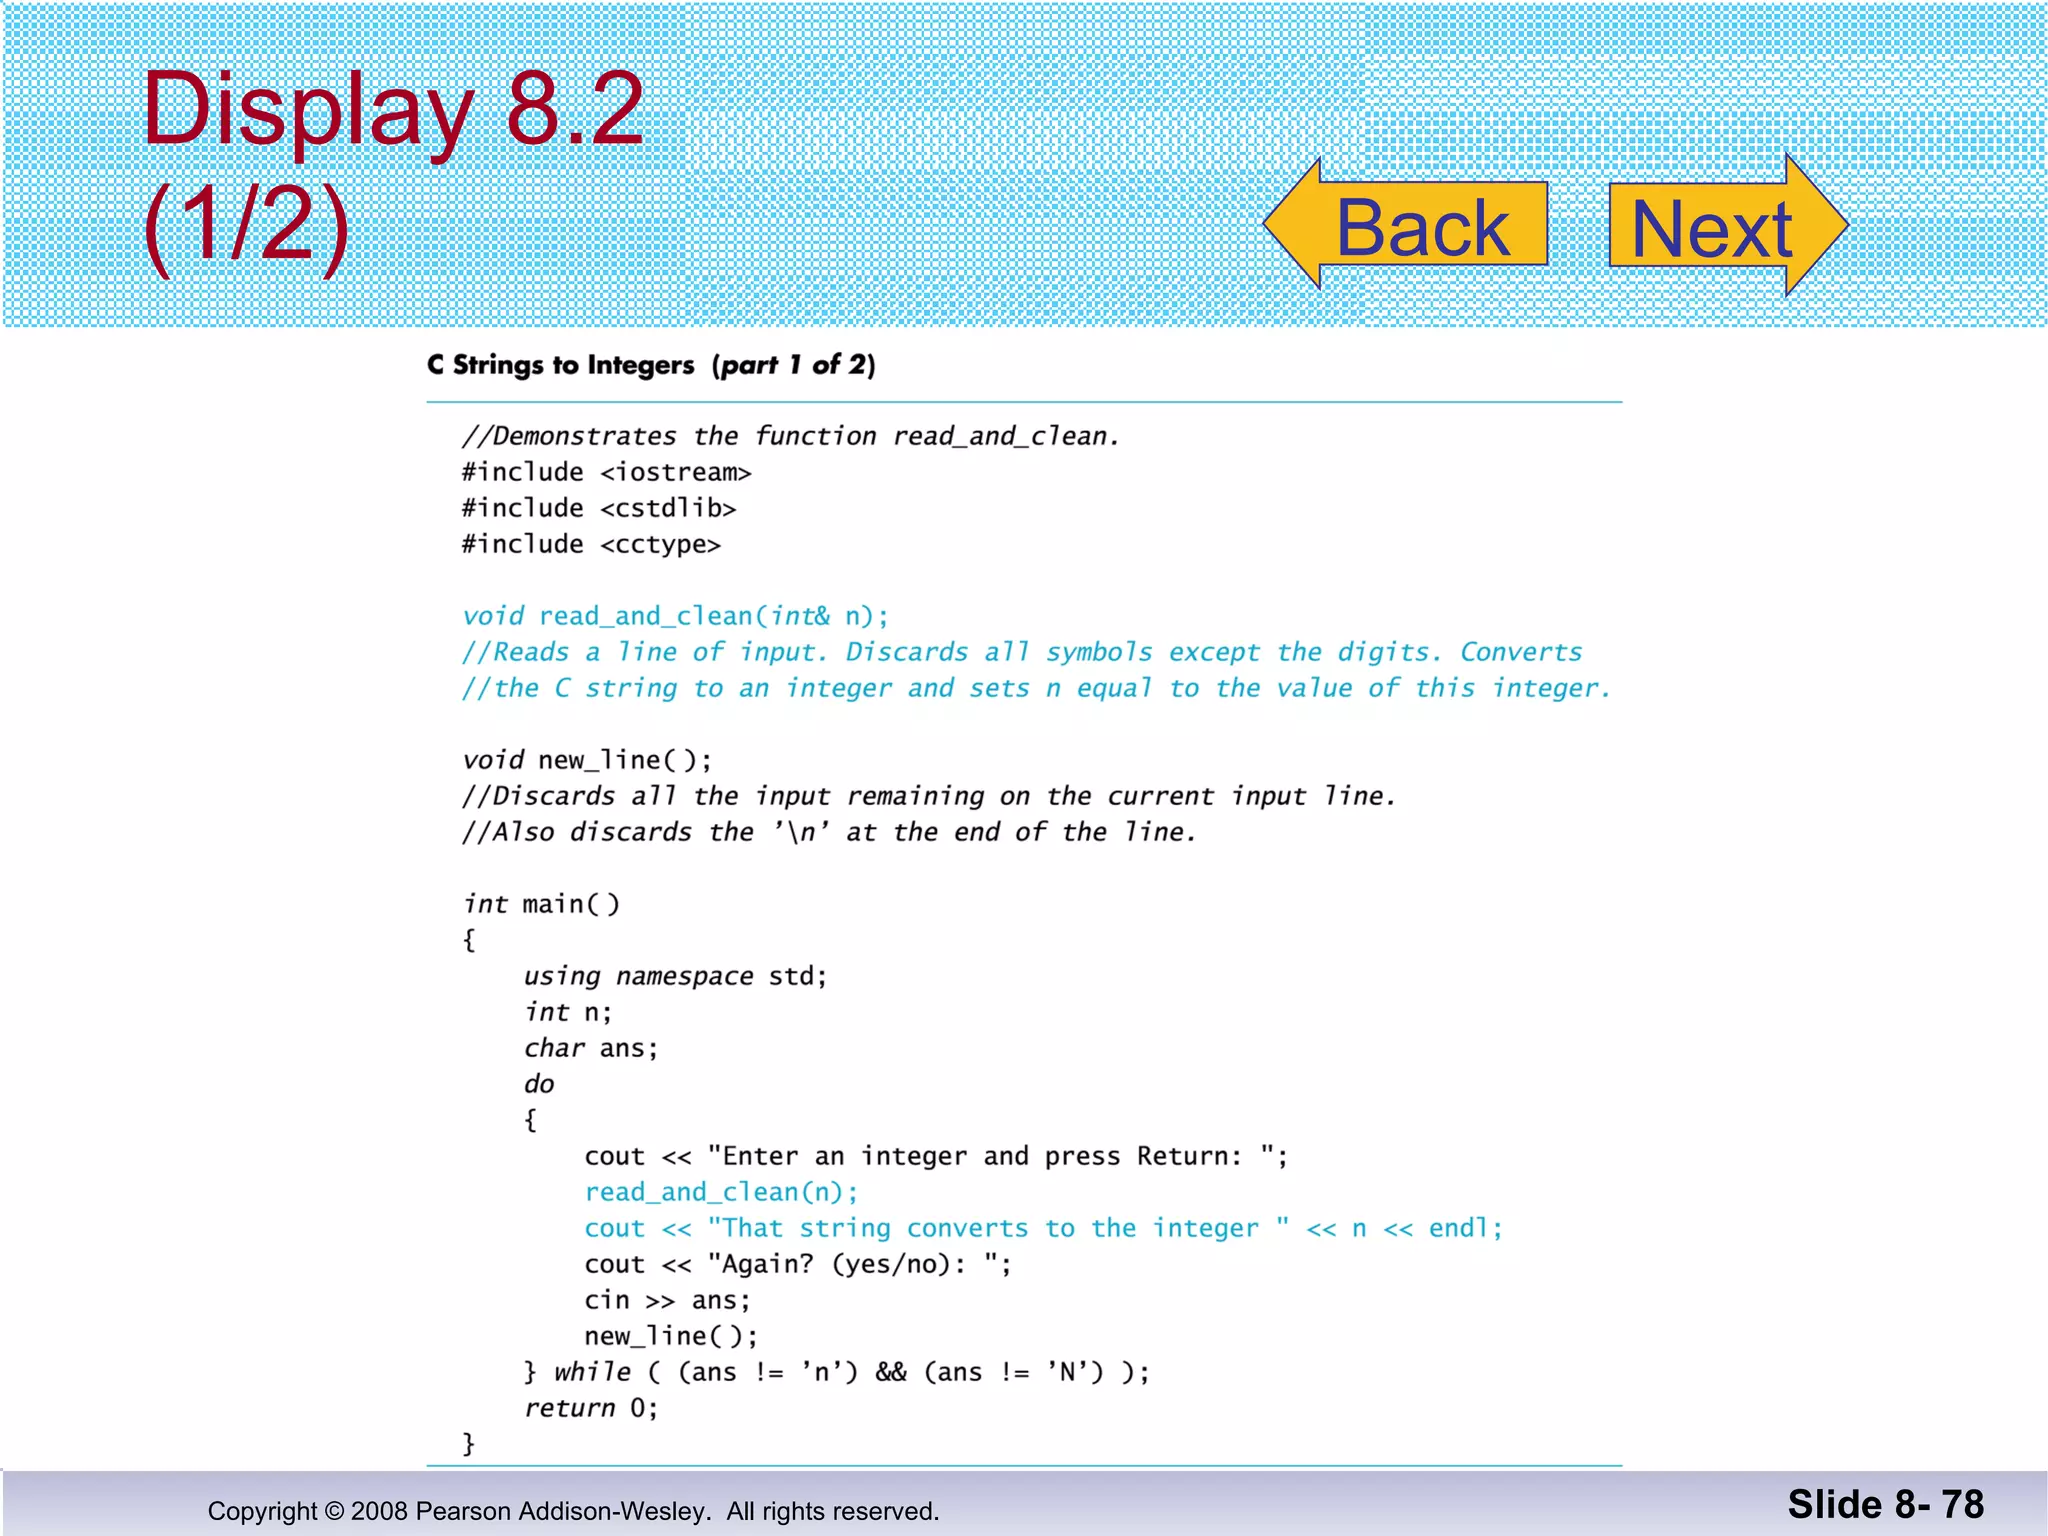Click the comment starting '//the C string to an integer'
Viewport: 2048px width, 1536px height.
click(x=1037, y=688)
